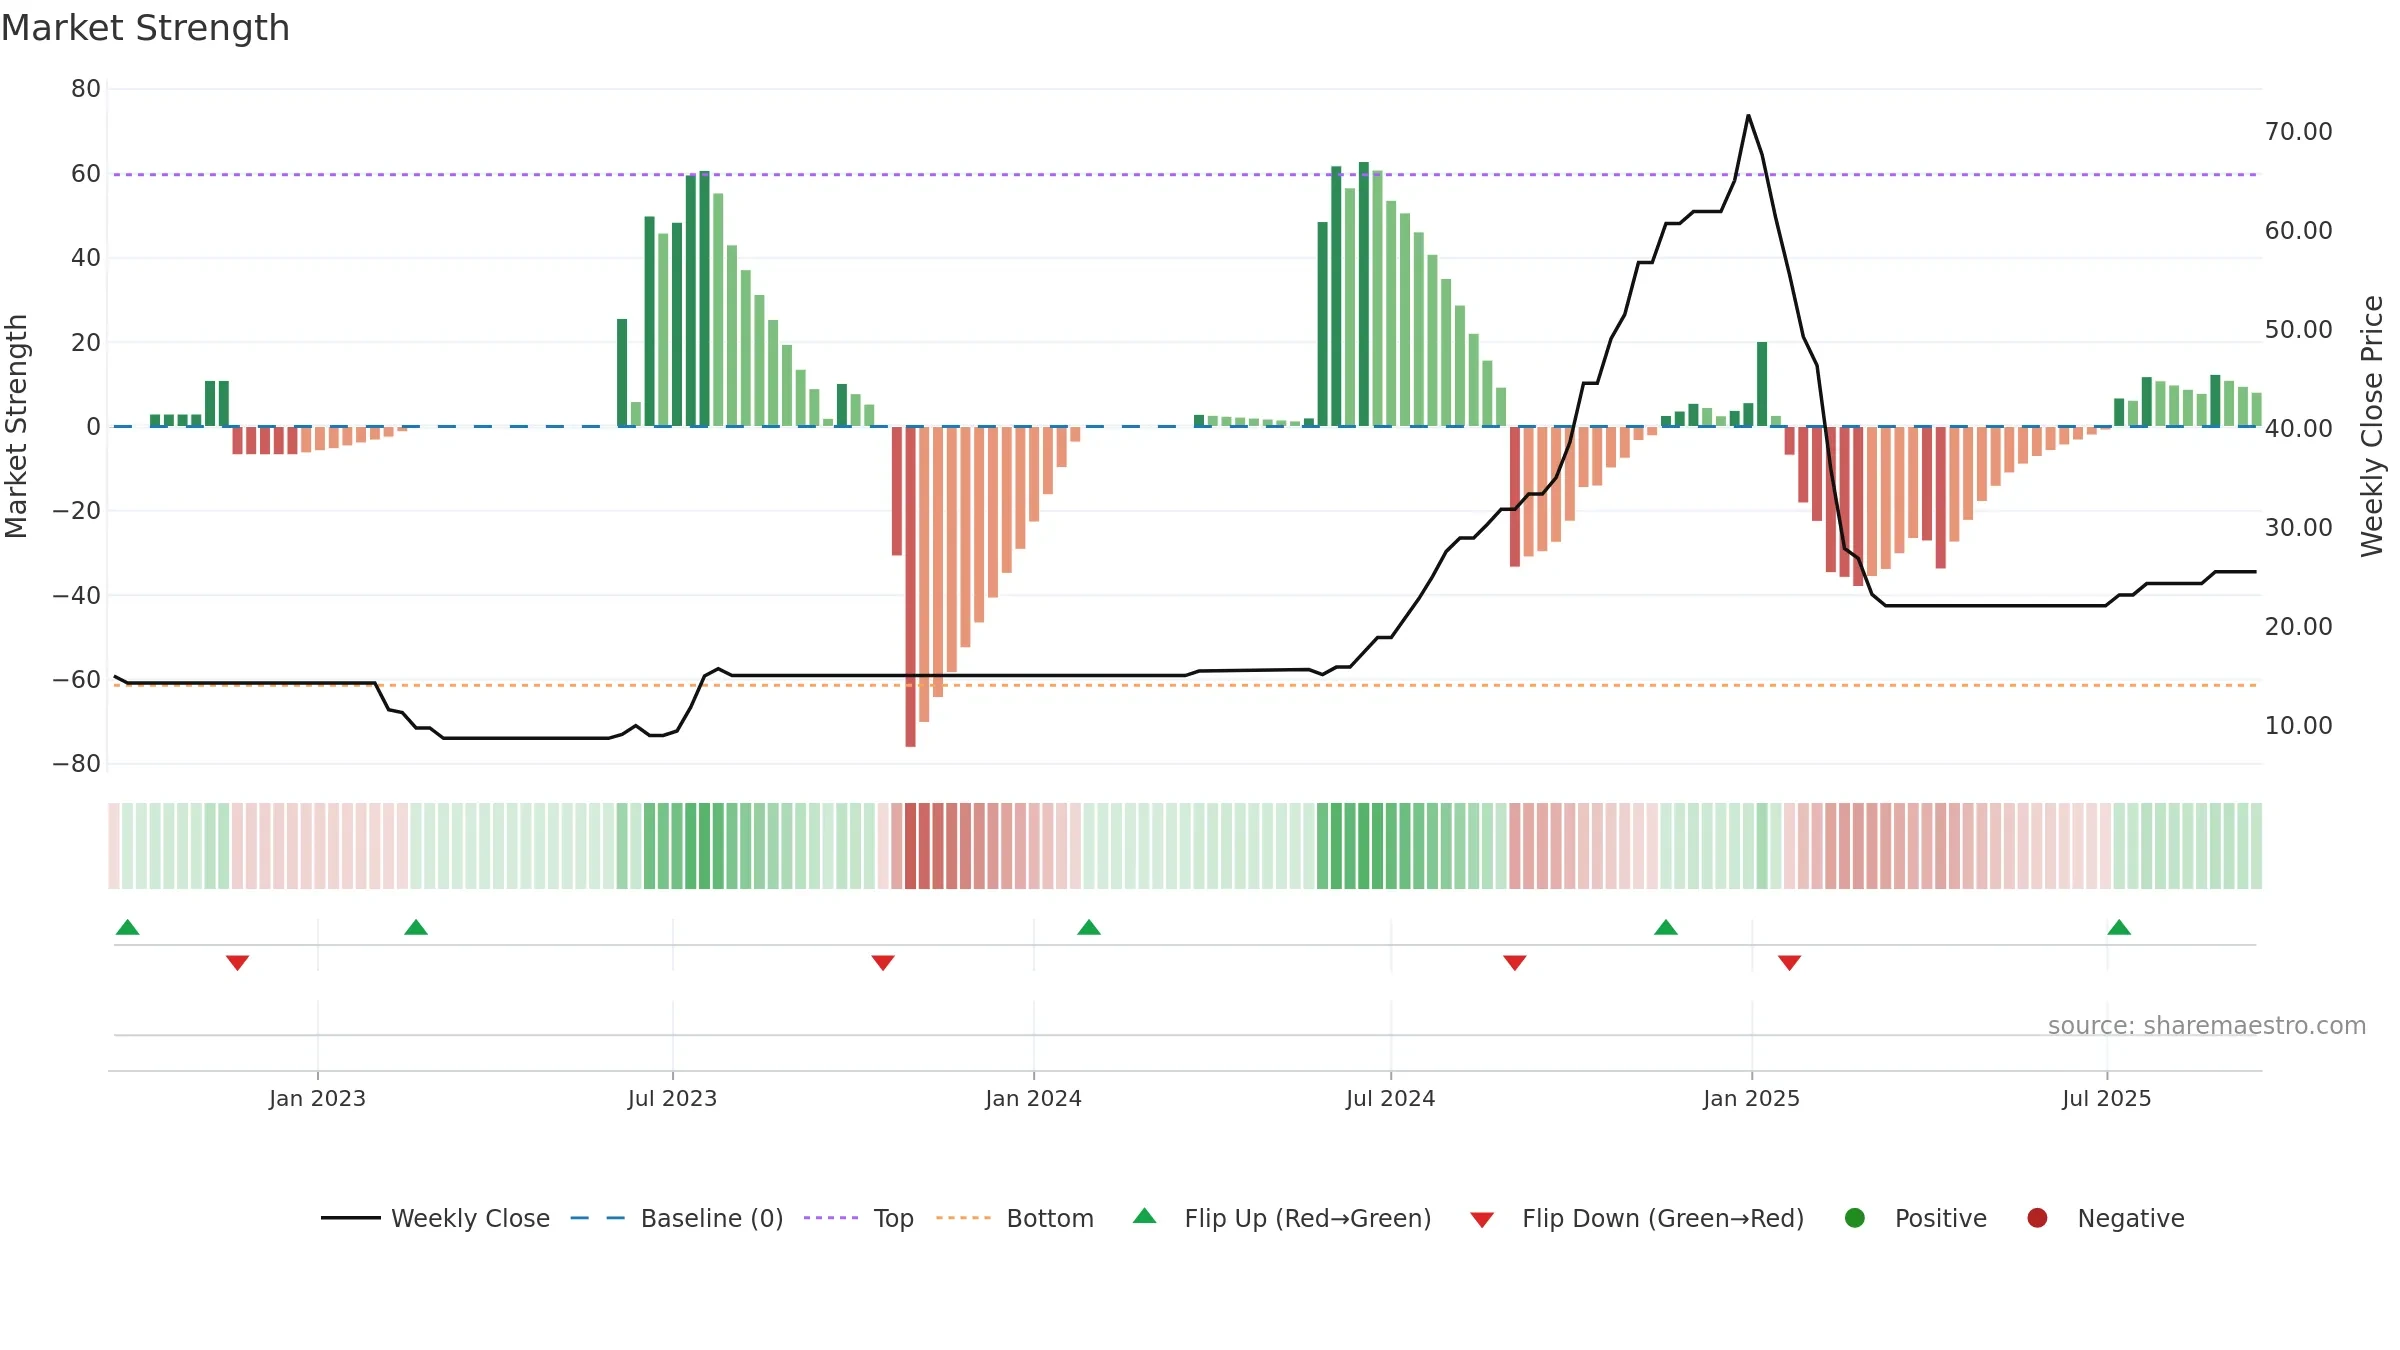Viewport: 2400px width, 1350px height.
Task: Click the Jan 2024 x-axis label
Action: click(1034, 1098)
